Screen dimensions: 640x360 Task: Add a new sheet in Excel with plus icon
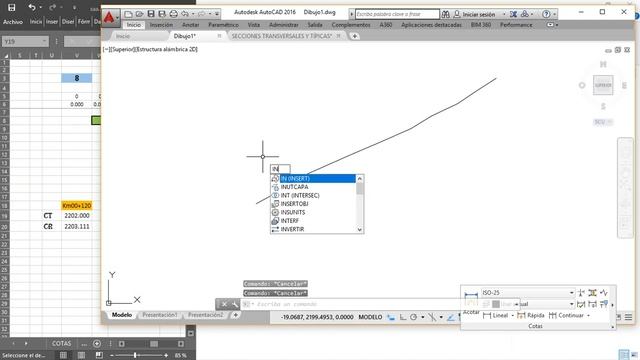[97, 344]
